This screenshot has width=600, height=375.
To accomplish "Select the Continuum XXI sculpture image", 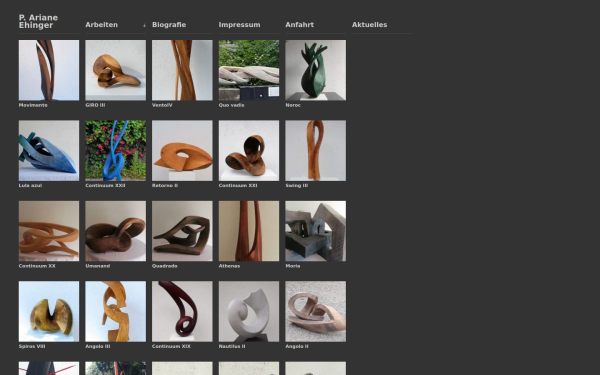I will pyautogui.click(x=249, y=151).
